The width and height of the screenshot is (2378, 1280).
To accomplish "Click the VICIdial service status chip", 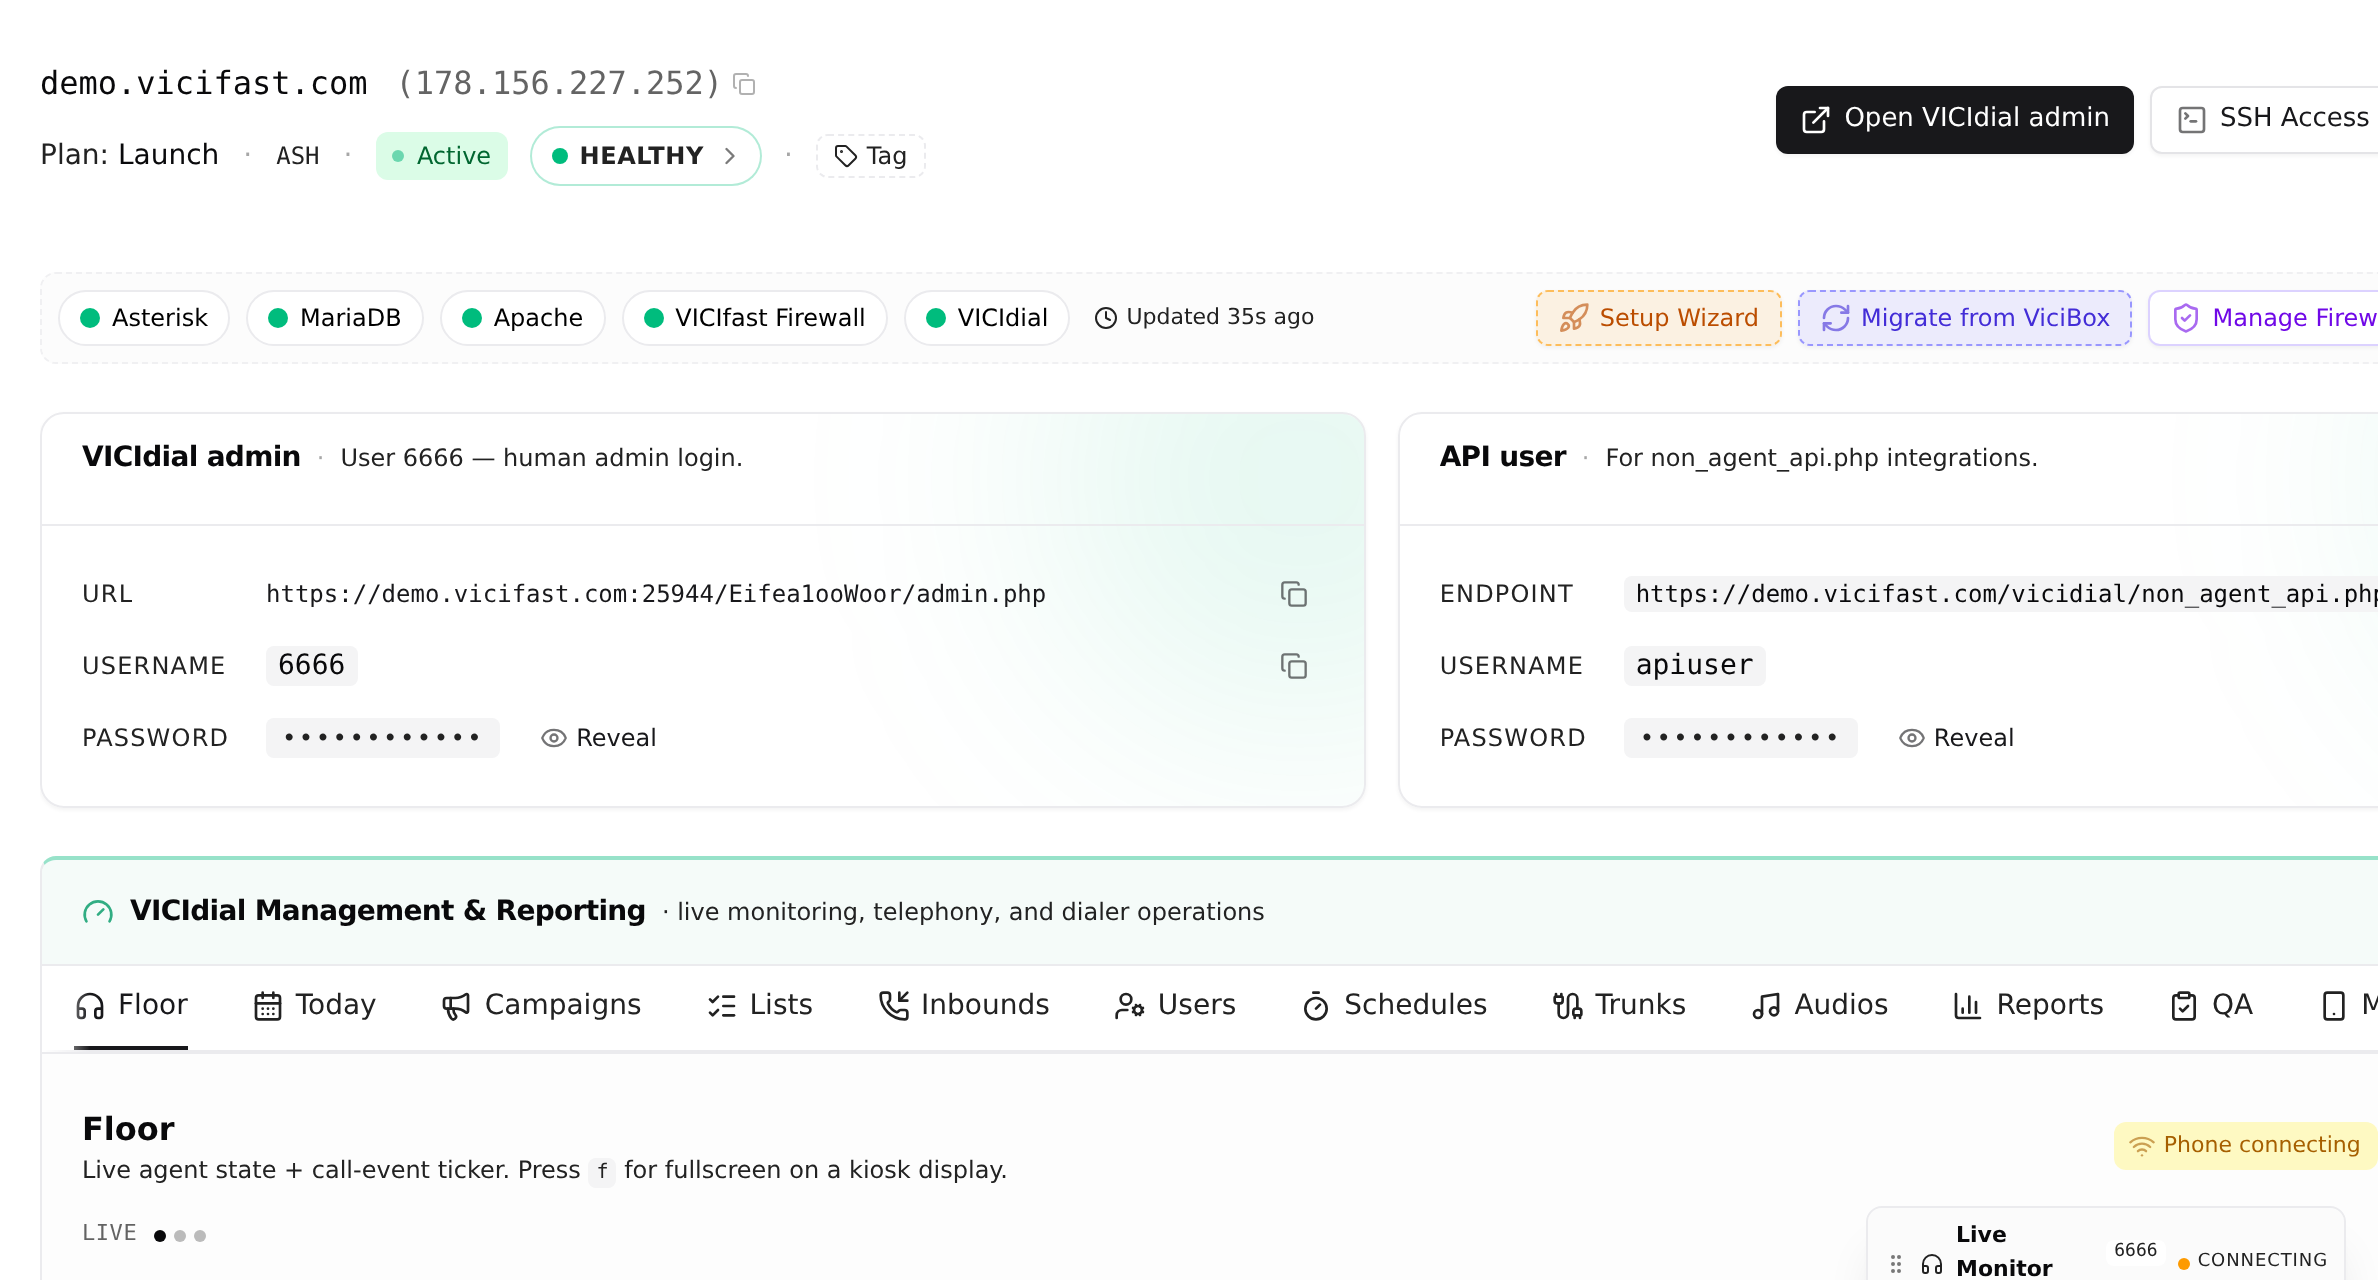I will tap(987, 318).
